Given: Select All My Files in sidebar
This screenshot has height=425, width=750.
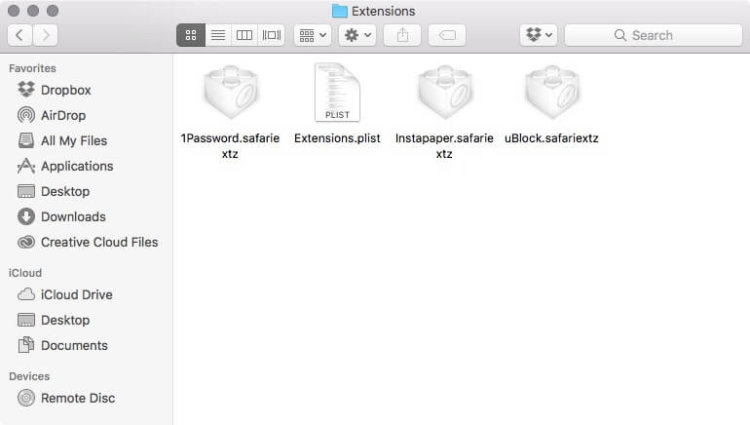Looking at the screenshot, I should 62,141.
